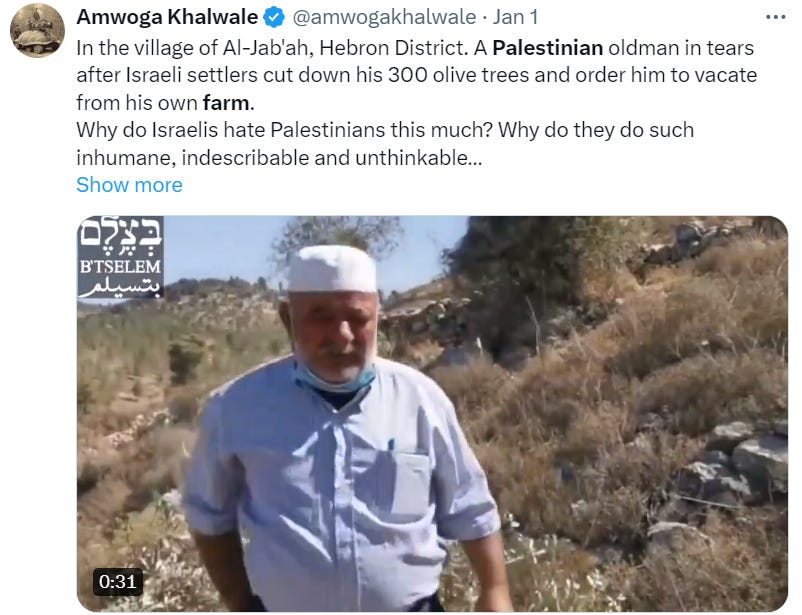The height and width of the screenshot is (615, 802).
Task: Open Amwoga Khalwale's profile avatar
Action: 37,30
